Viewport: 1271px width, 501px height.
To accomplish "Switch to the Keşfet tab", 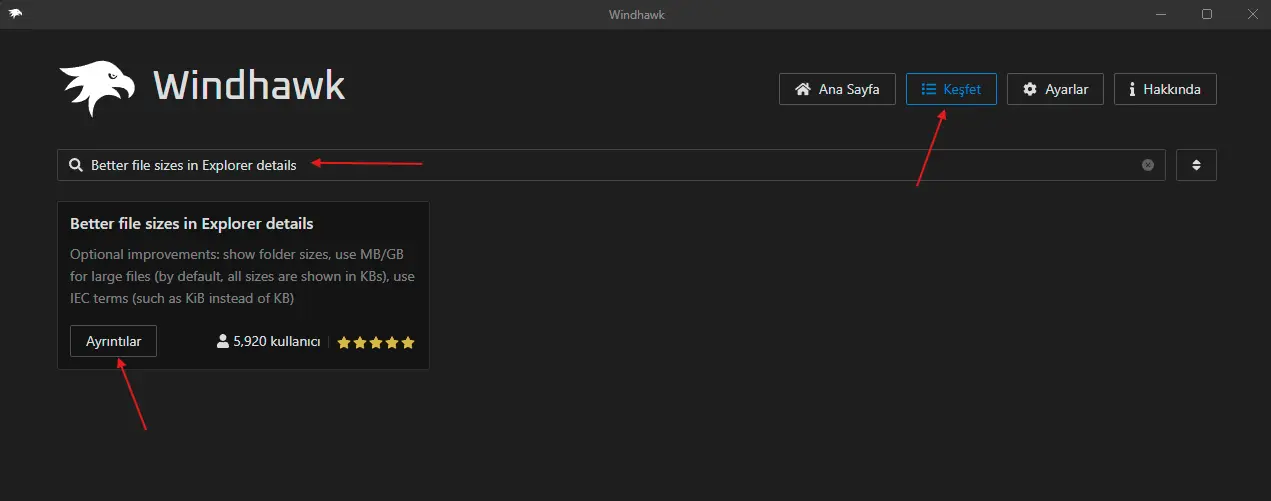I will [x=951, y=89].
